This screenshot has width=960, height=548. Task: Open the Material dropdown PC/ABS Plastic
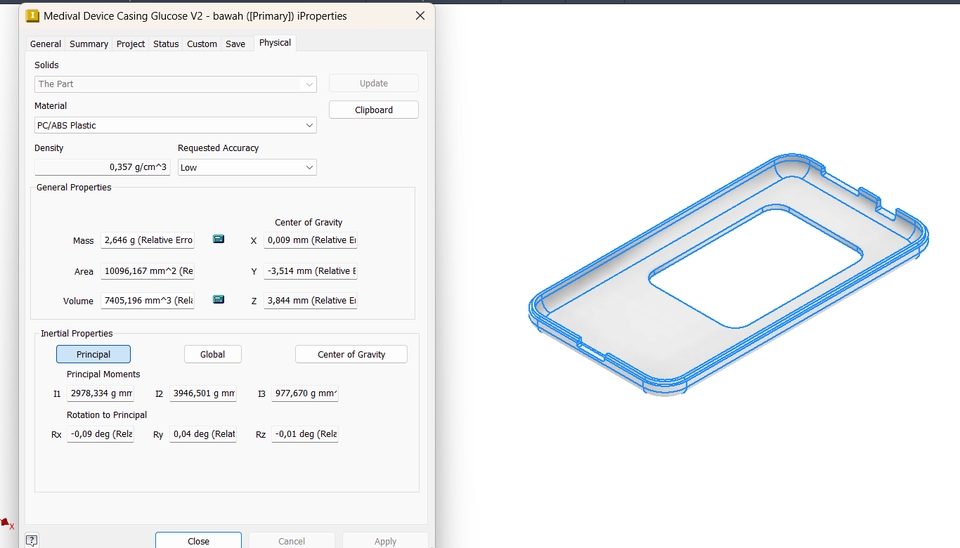(175, 125)
